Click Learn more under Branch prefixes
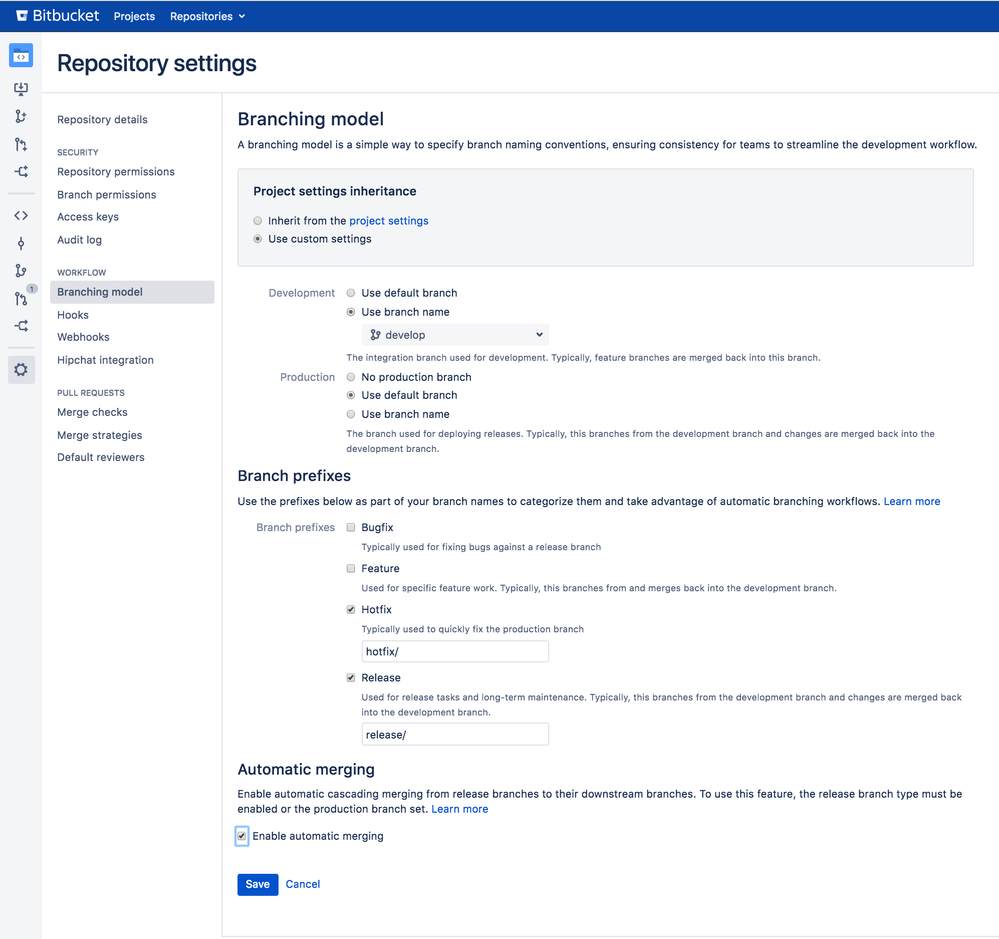Image resolution: width=999 pixels, height=939 pixels. point(912,501)
